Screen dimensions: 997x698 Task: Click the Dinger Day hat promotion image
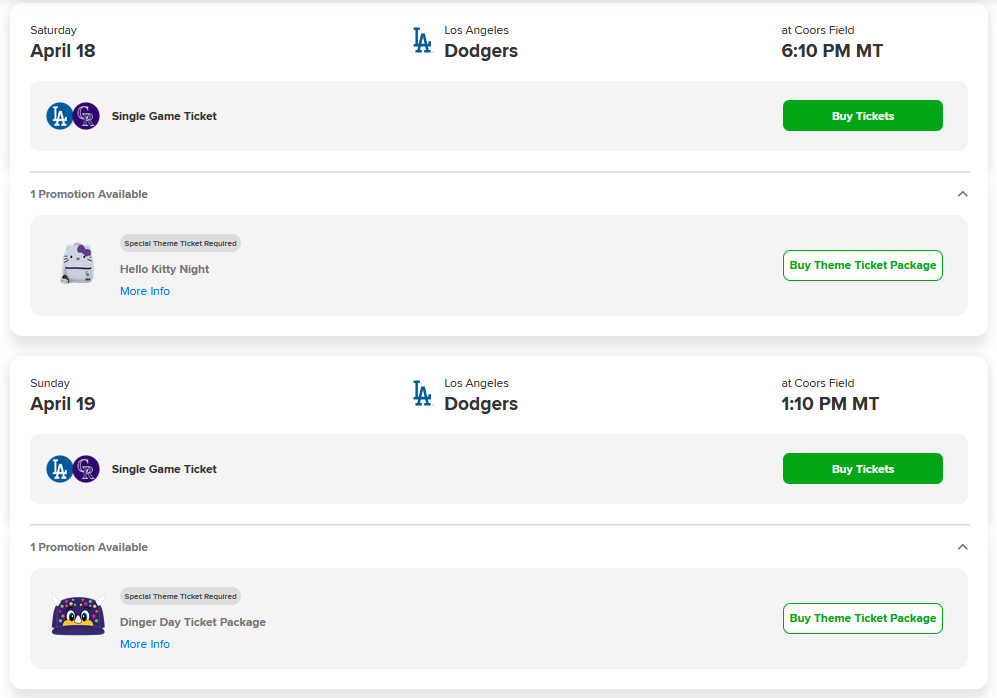coord(78,617)
